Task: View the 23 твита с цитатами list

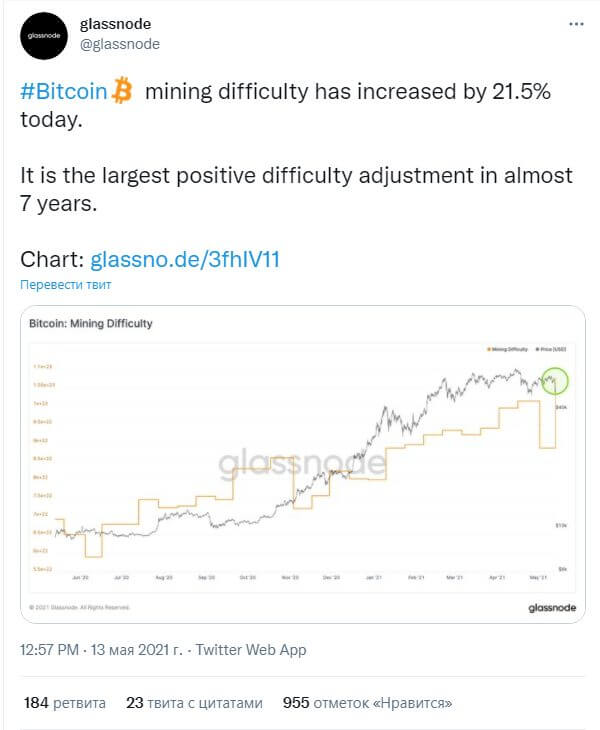Action: tap(194, 703)
